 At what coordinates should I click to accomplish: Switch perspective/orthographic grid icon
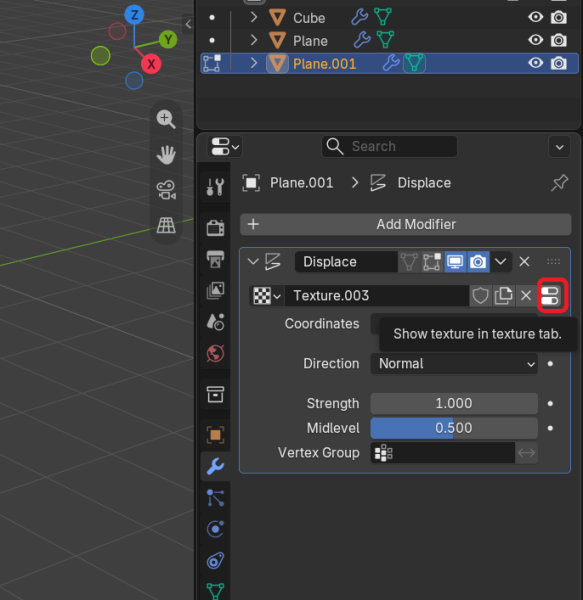point(166,225)
